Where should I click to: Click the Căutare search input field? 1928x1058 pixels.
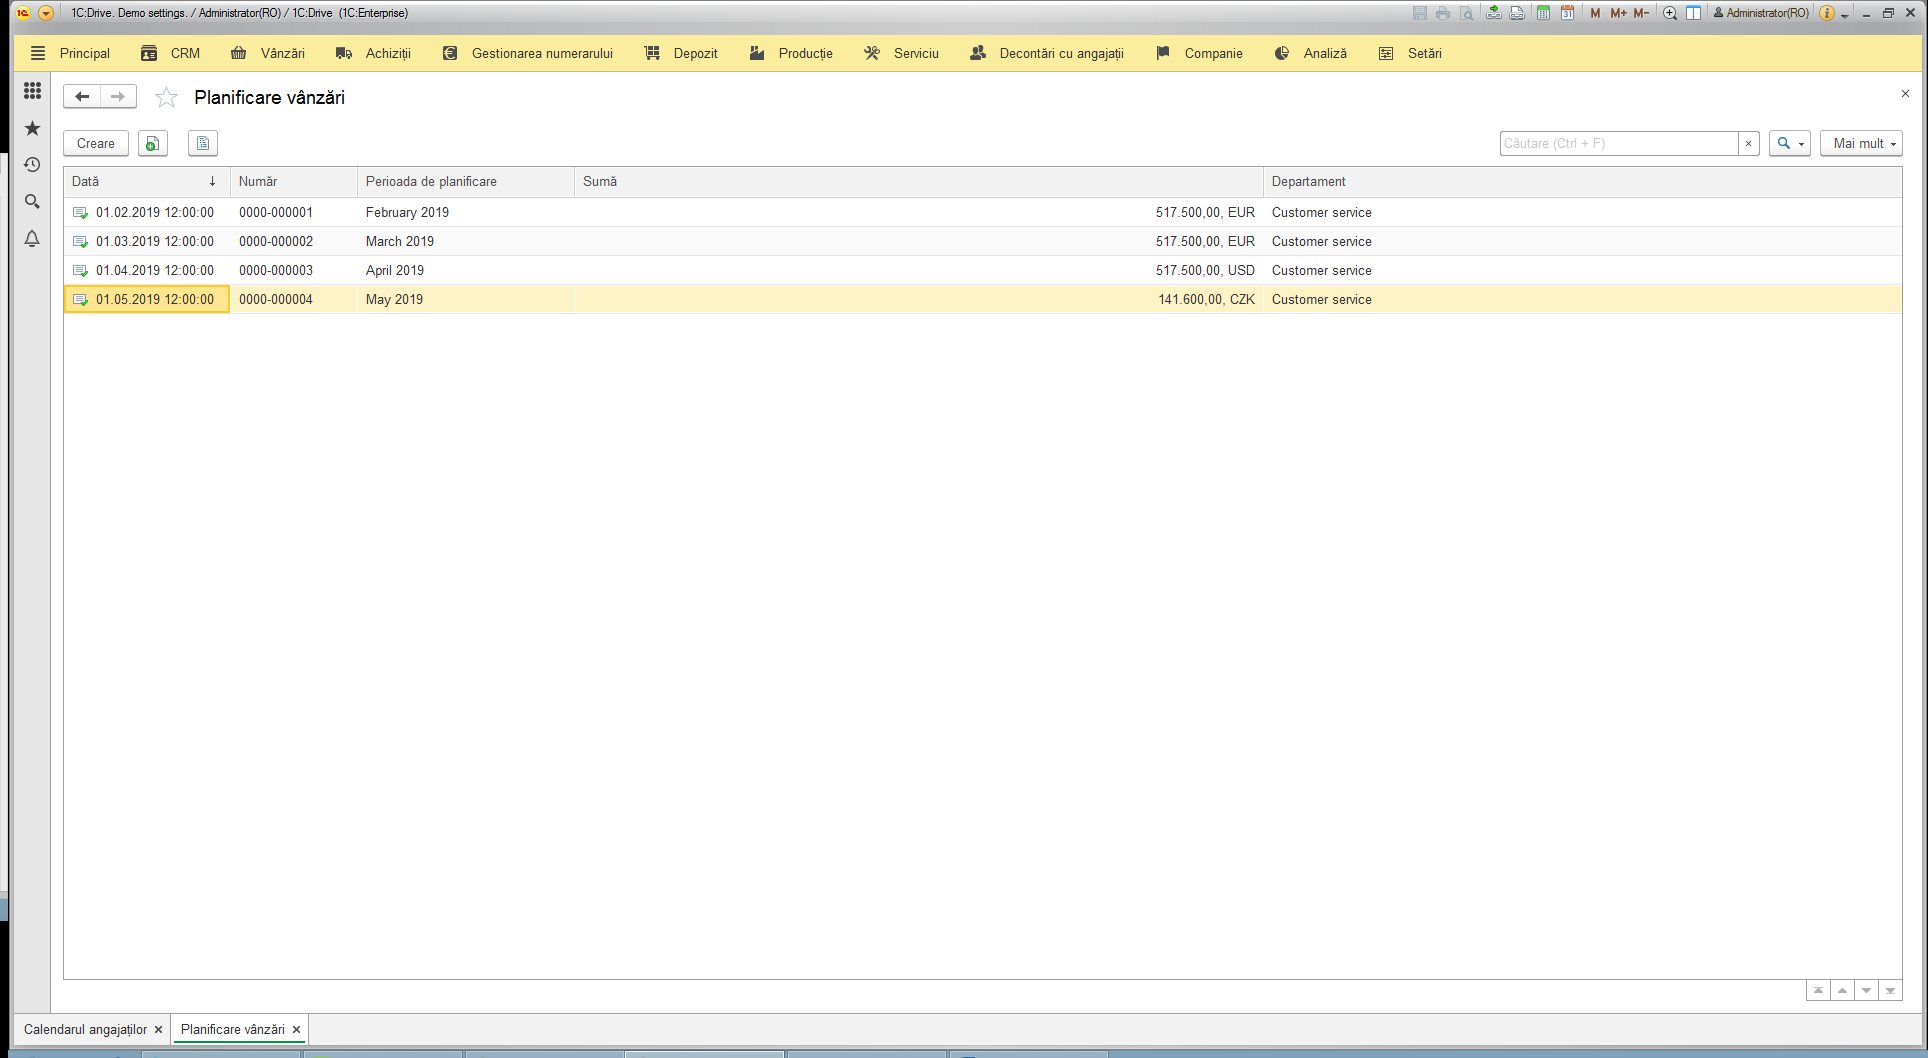pyautogui.click(x=1619, y=144)
